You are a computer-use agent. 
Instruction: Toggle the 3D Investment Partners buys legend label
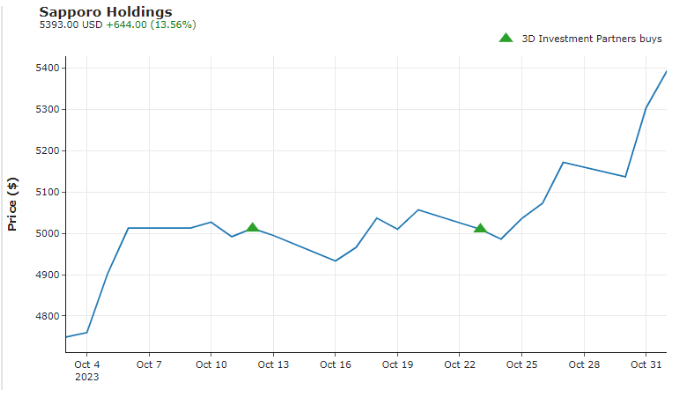pos(591,38)
